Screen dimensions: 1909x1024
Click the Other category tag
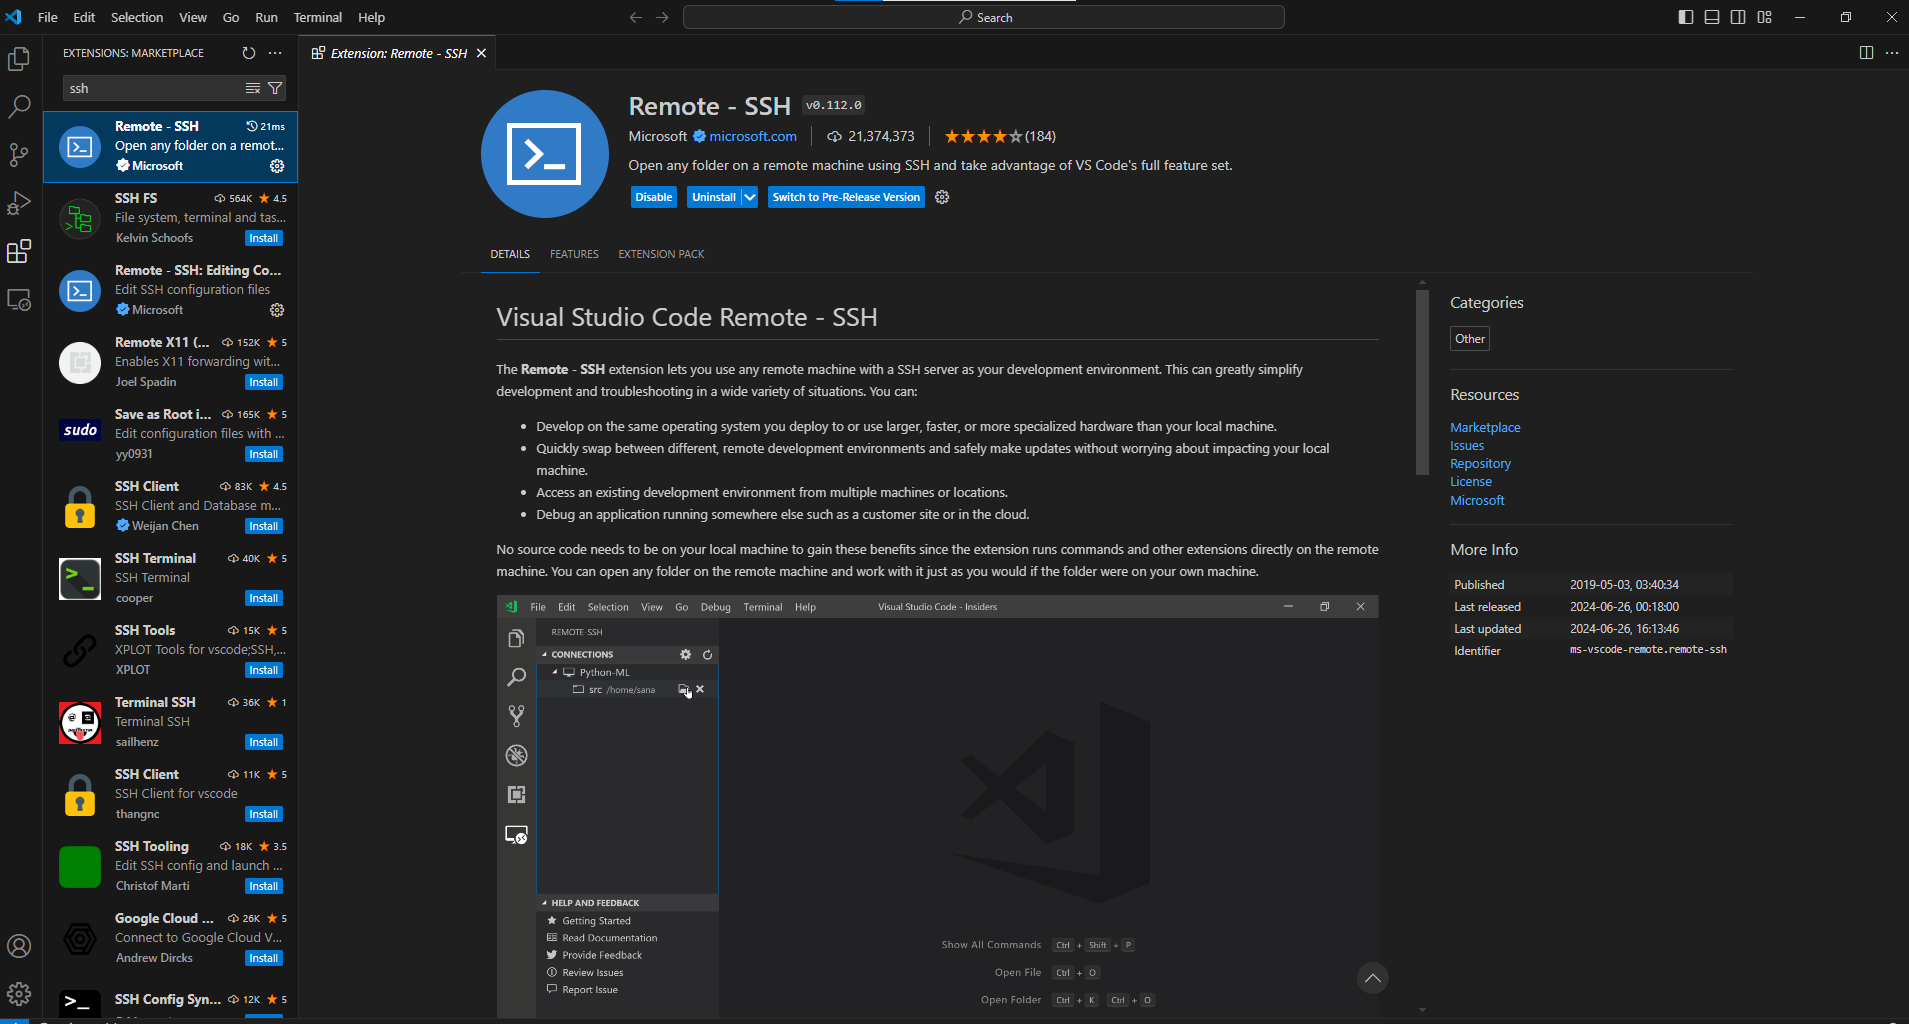coord(1470,339)
